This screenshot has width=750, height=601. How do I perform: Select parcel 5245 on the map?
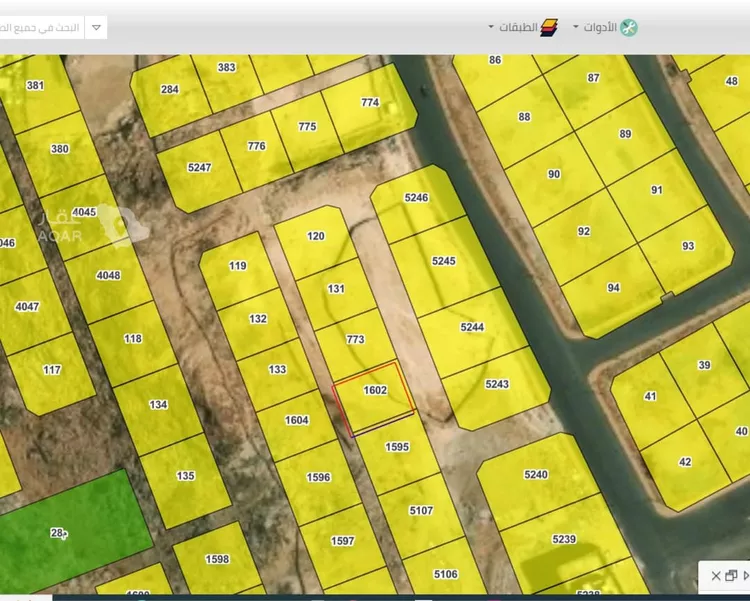pos(443,266)
